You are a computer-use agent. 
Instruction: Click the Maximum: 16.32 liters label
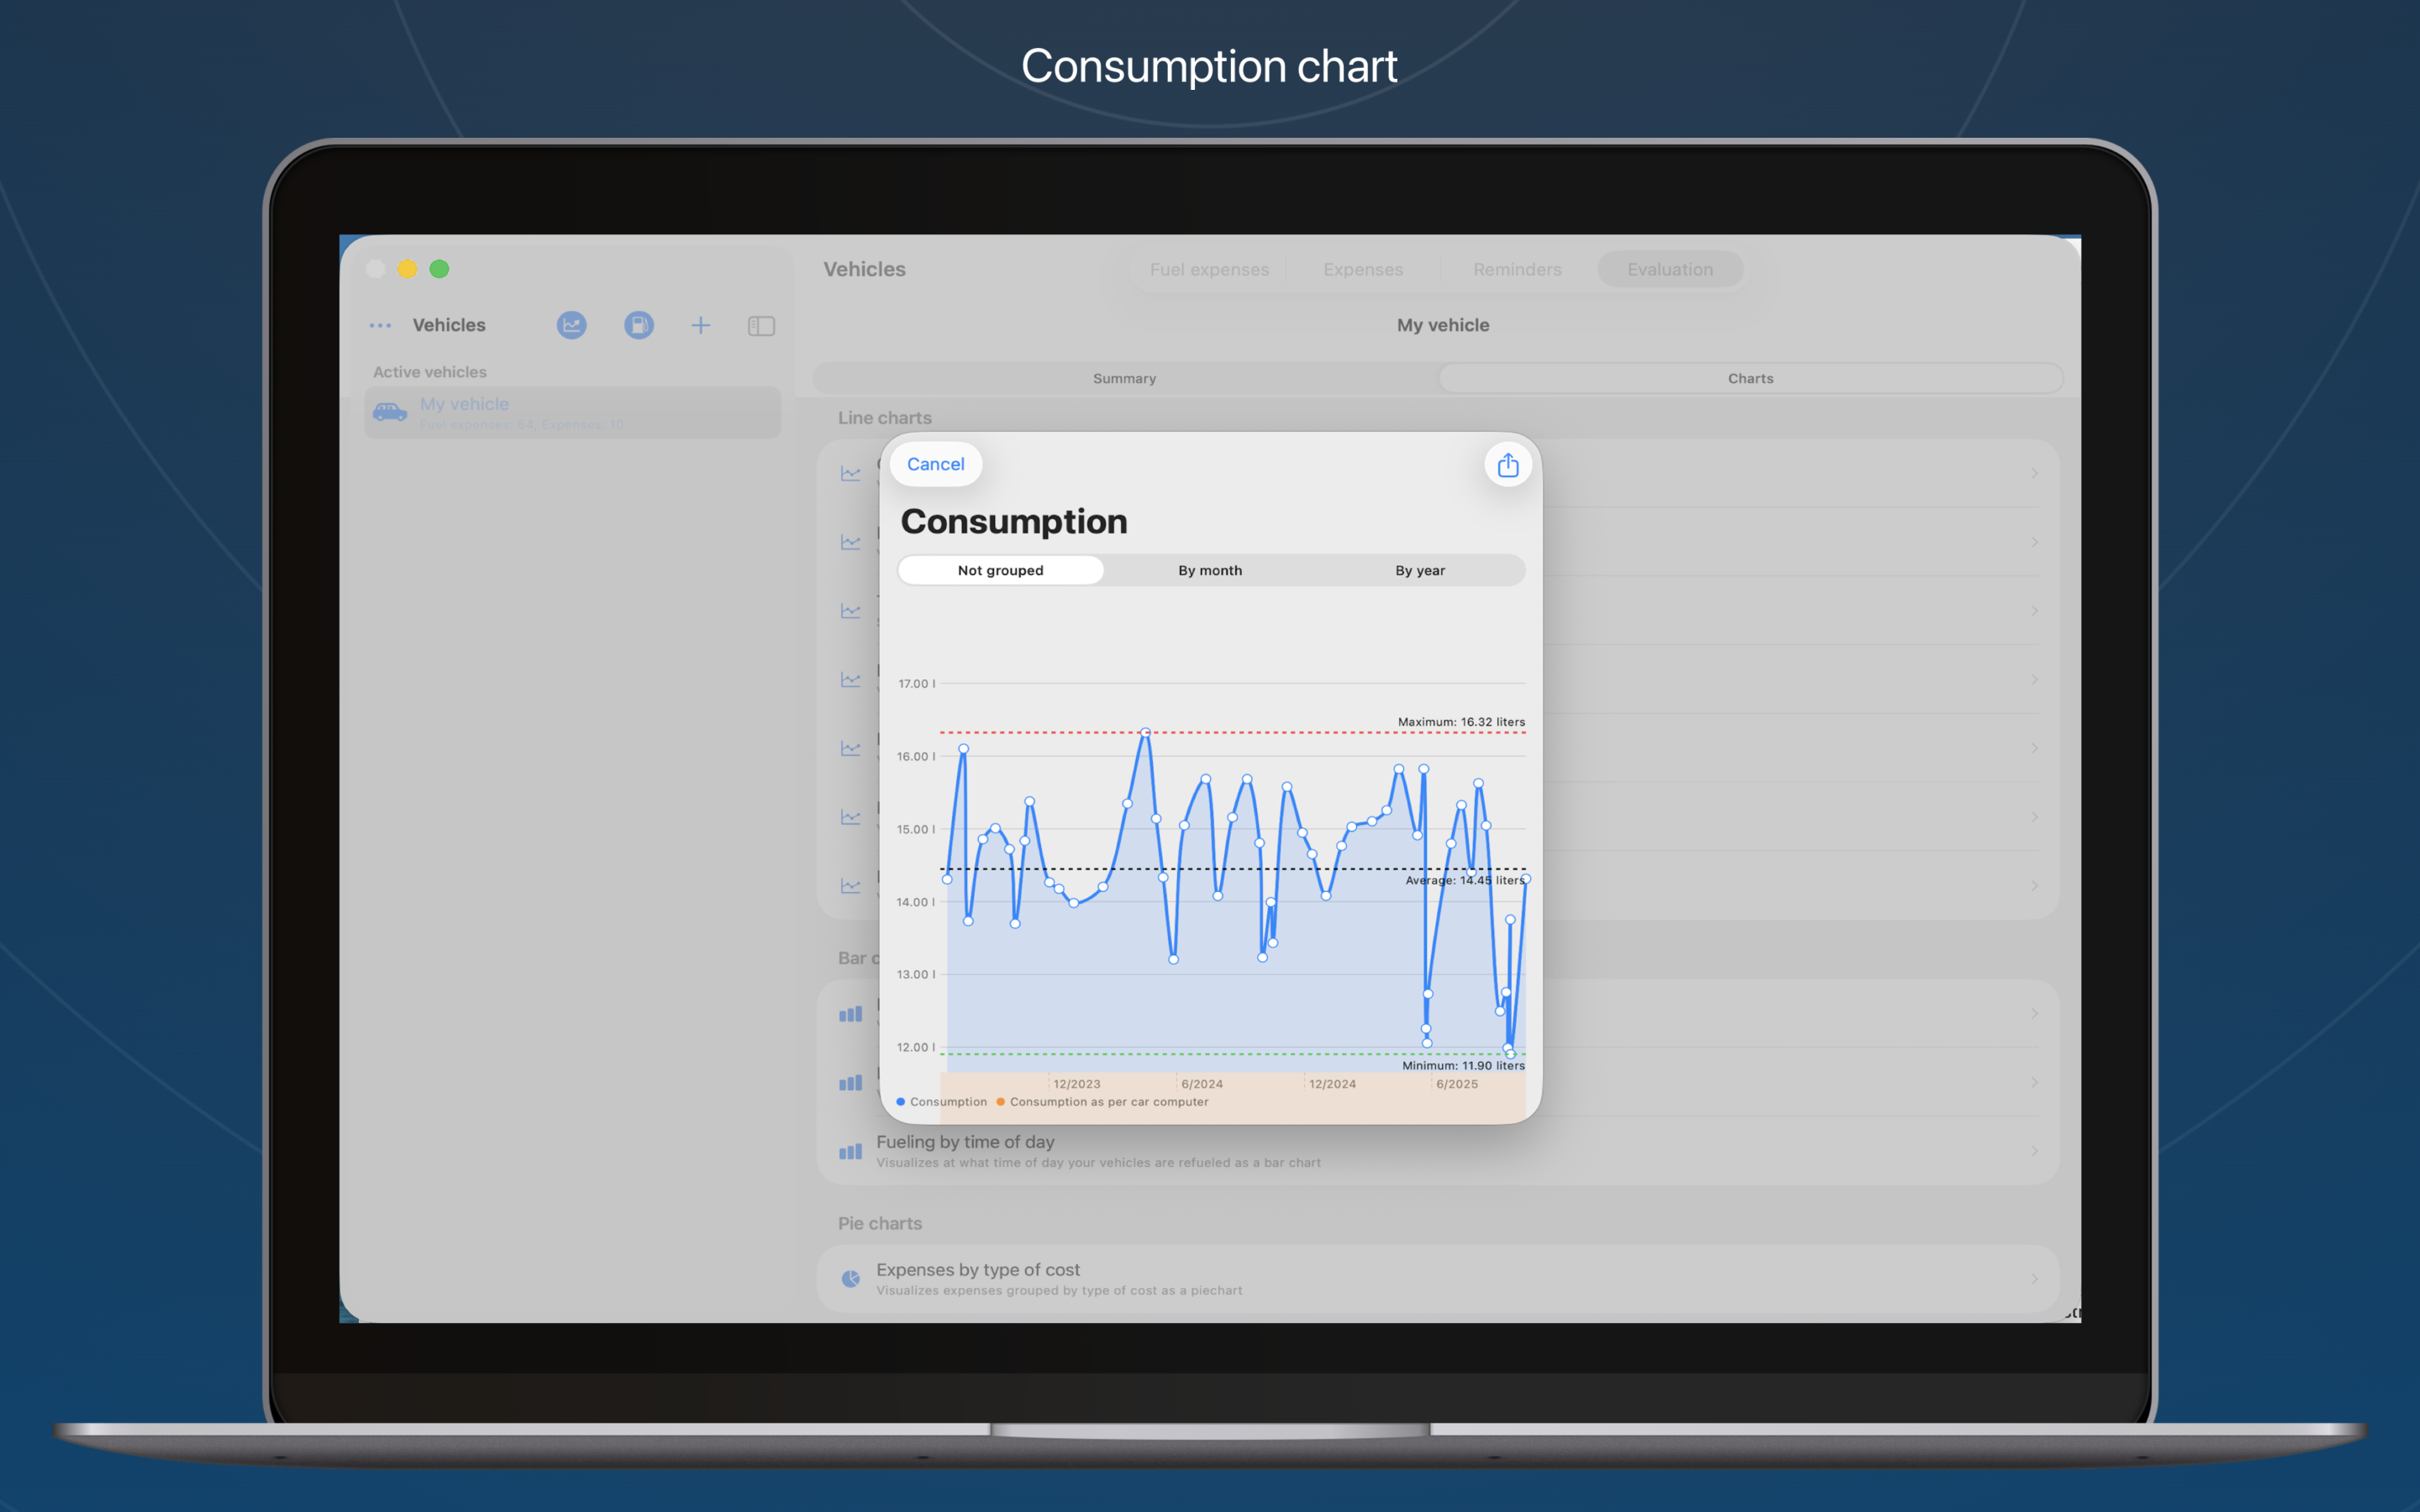[1461, 722]
